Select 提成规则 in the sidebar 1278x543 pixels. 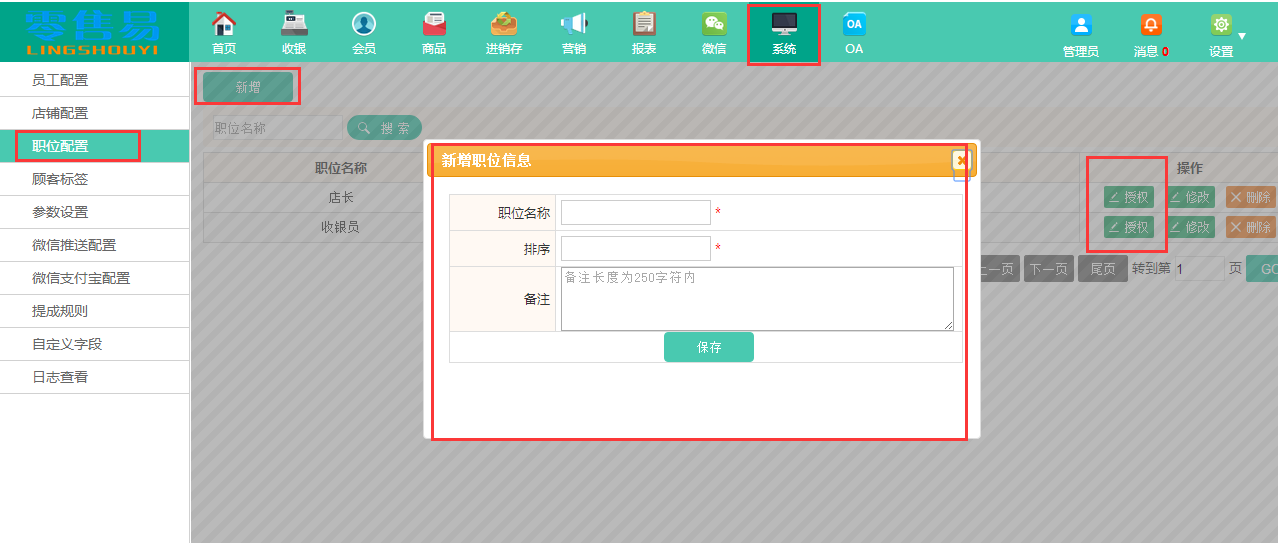(x=60, y=311)
